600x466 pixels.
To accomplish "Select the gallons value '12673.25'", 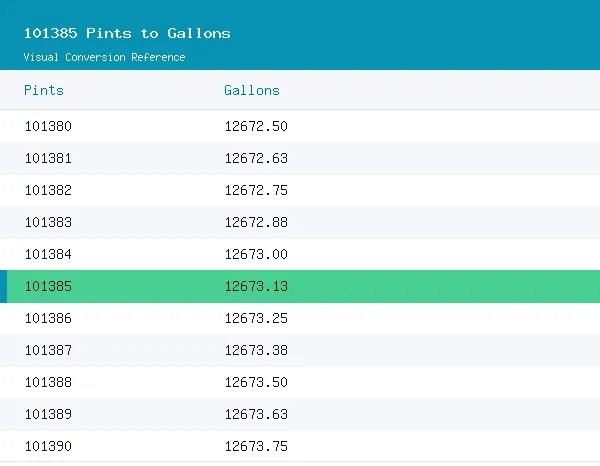I will point(256,318).
